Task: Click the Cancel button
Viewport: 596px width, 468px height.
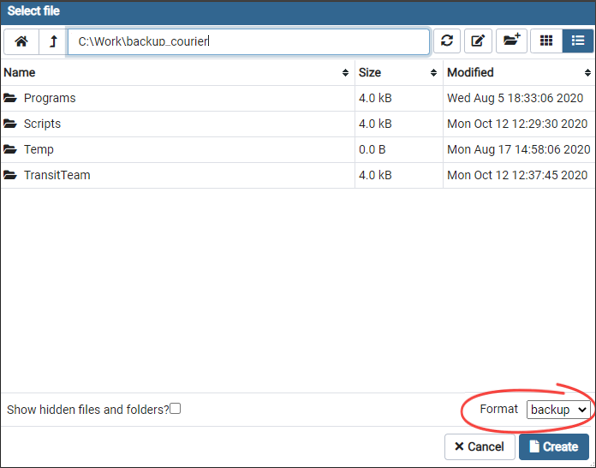Action: pos(479,447)
